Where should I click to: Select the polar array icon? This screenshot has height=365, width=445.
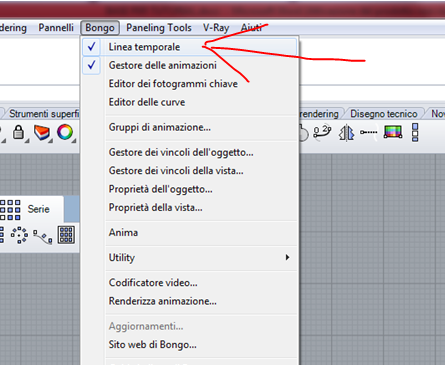19,235
